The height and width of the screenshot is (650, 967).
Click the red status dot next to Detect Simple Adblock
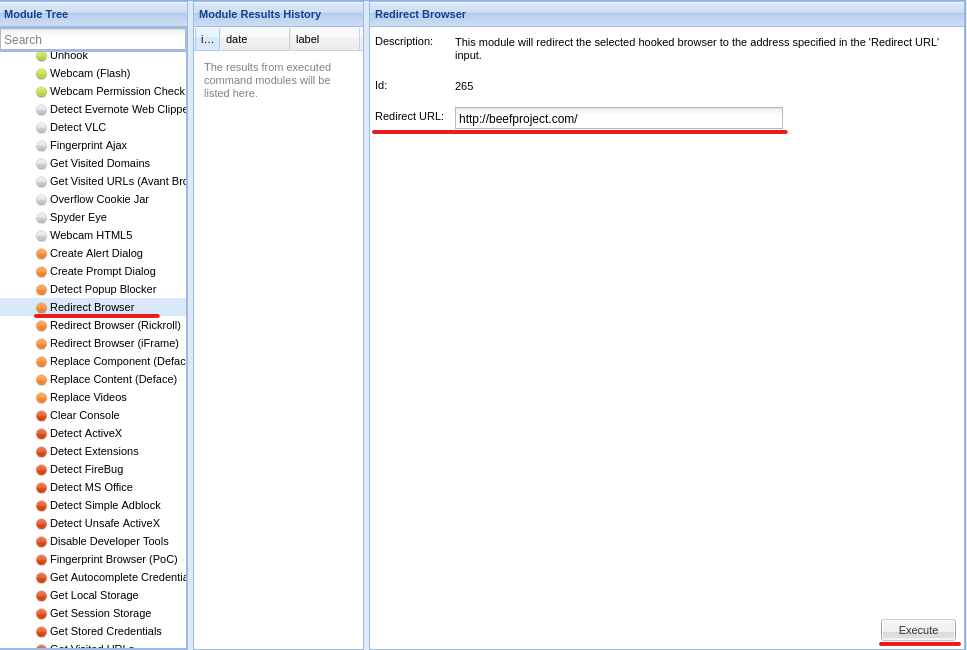(x=41, y=505)
